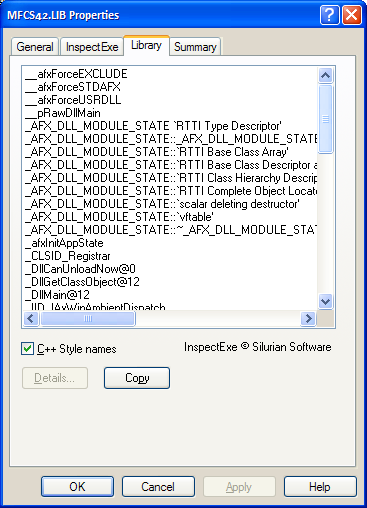
Task: Select the _DllMain@12 entry
Action: [57, 295]
